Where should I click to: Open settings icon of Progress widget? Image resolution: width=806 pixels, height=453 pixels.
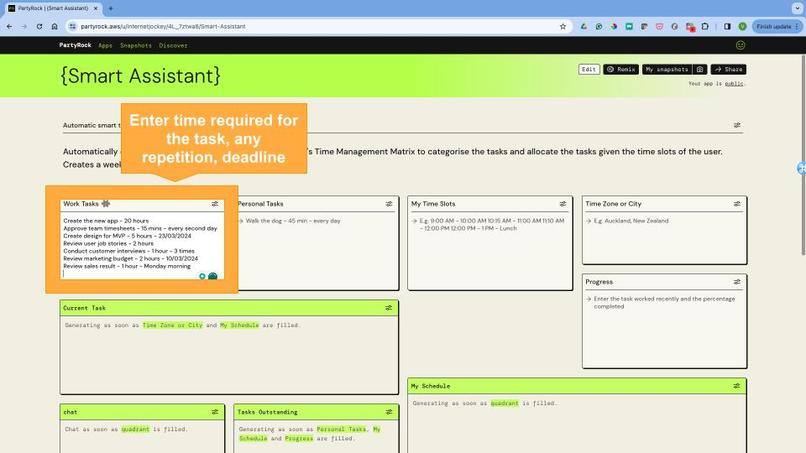(737, 282)
